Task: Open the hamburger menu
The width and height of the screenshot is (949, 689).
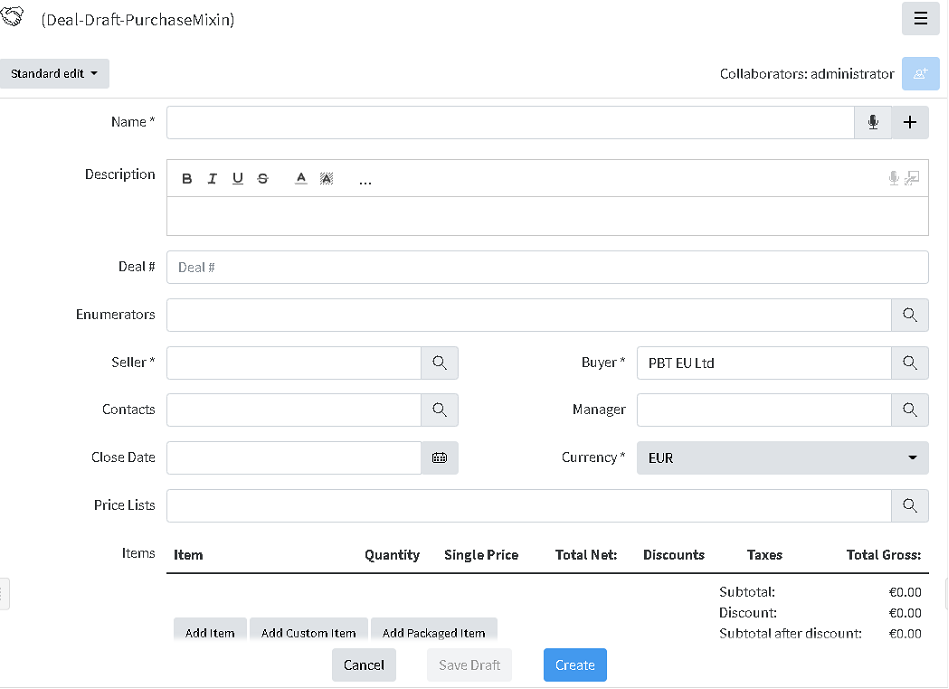Action: click(920, 19)
